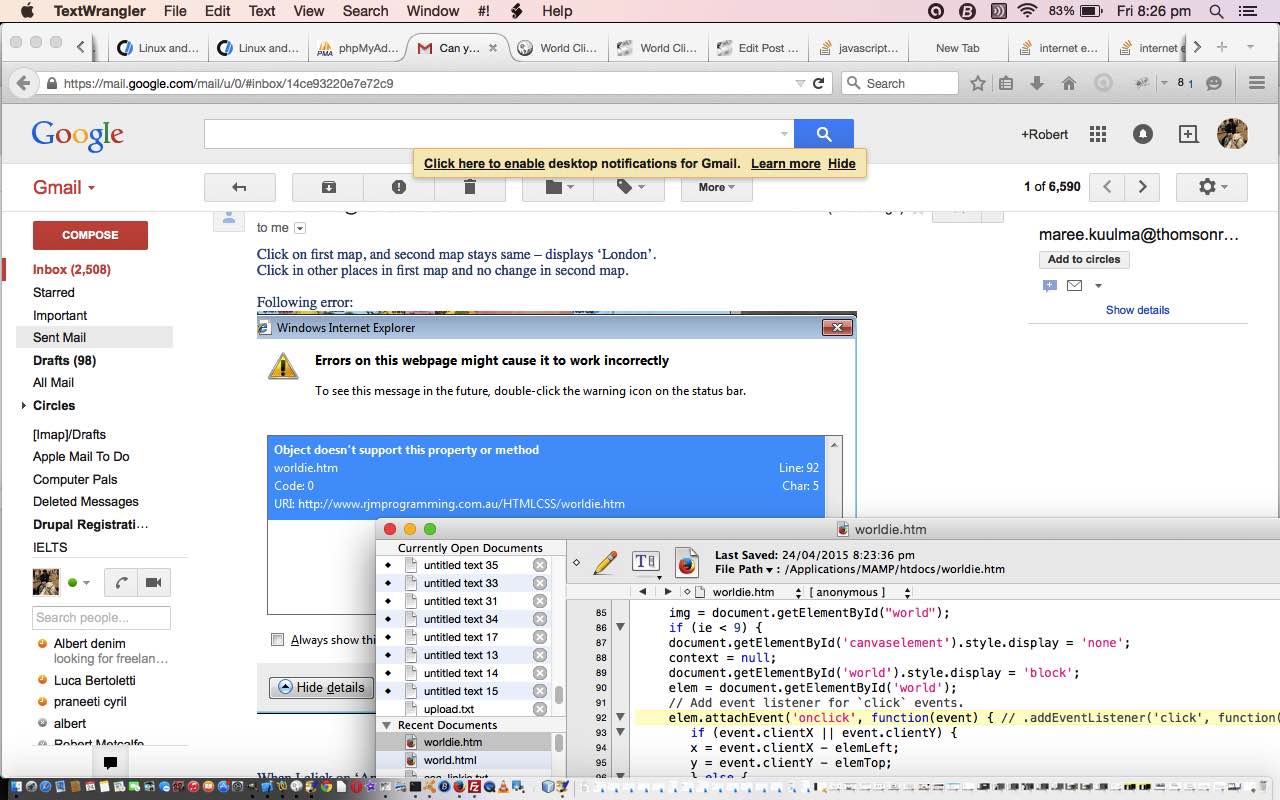Screen dimensions: 1280x800
Task: Click the open documents list scrollbar
Action: pos(559,695)
